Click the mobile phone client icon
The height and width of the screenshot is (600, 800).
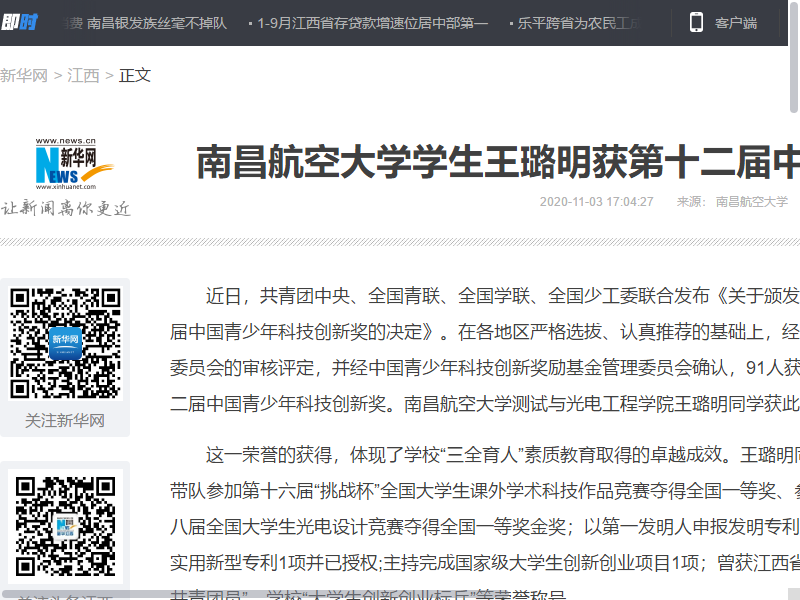tap(696, 22)
